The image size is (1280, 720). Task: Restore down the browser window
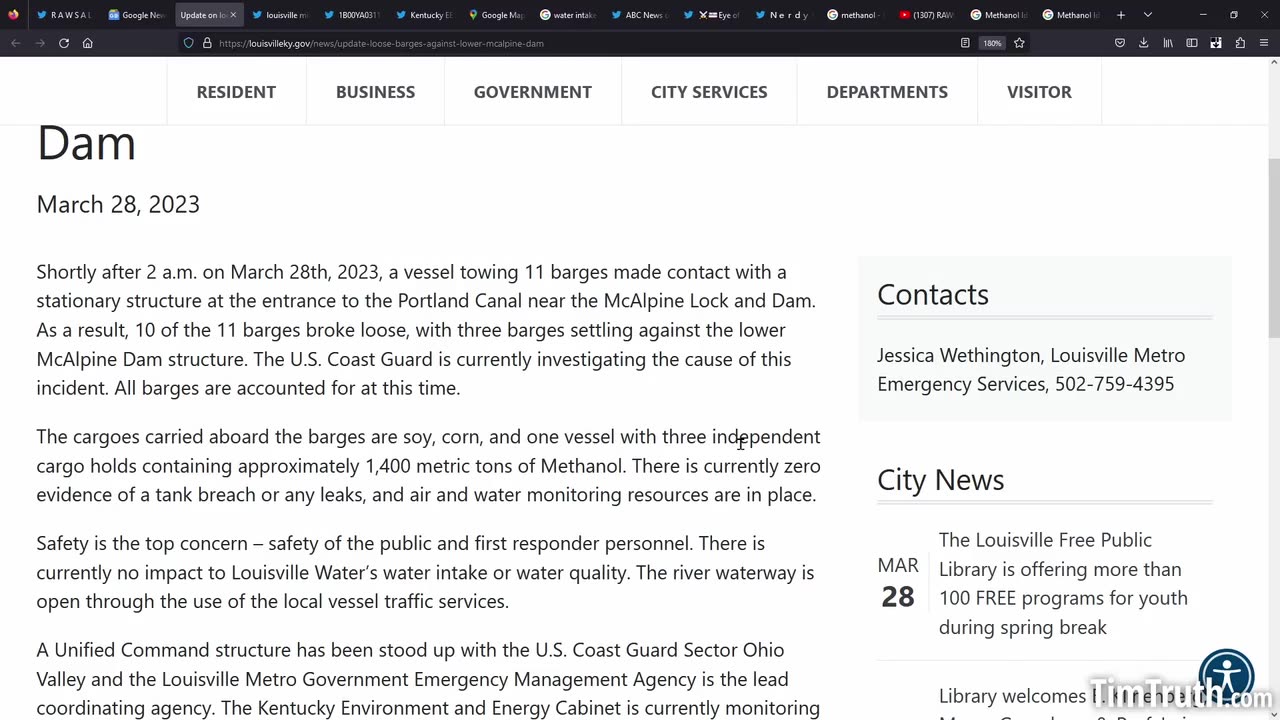pyautogui.click(x=1234, y=15)
